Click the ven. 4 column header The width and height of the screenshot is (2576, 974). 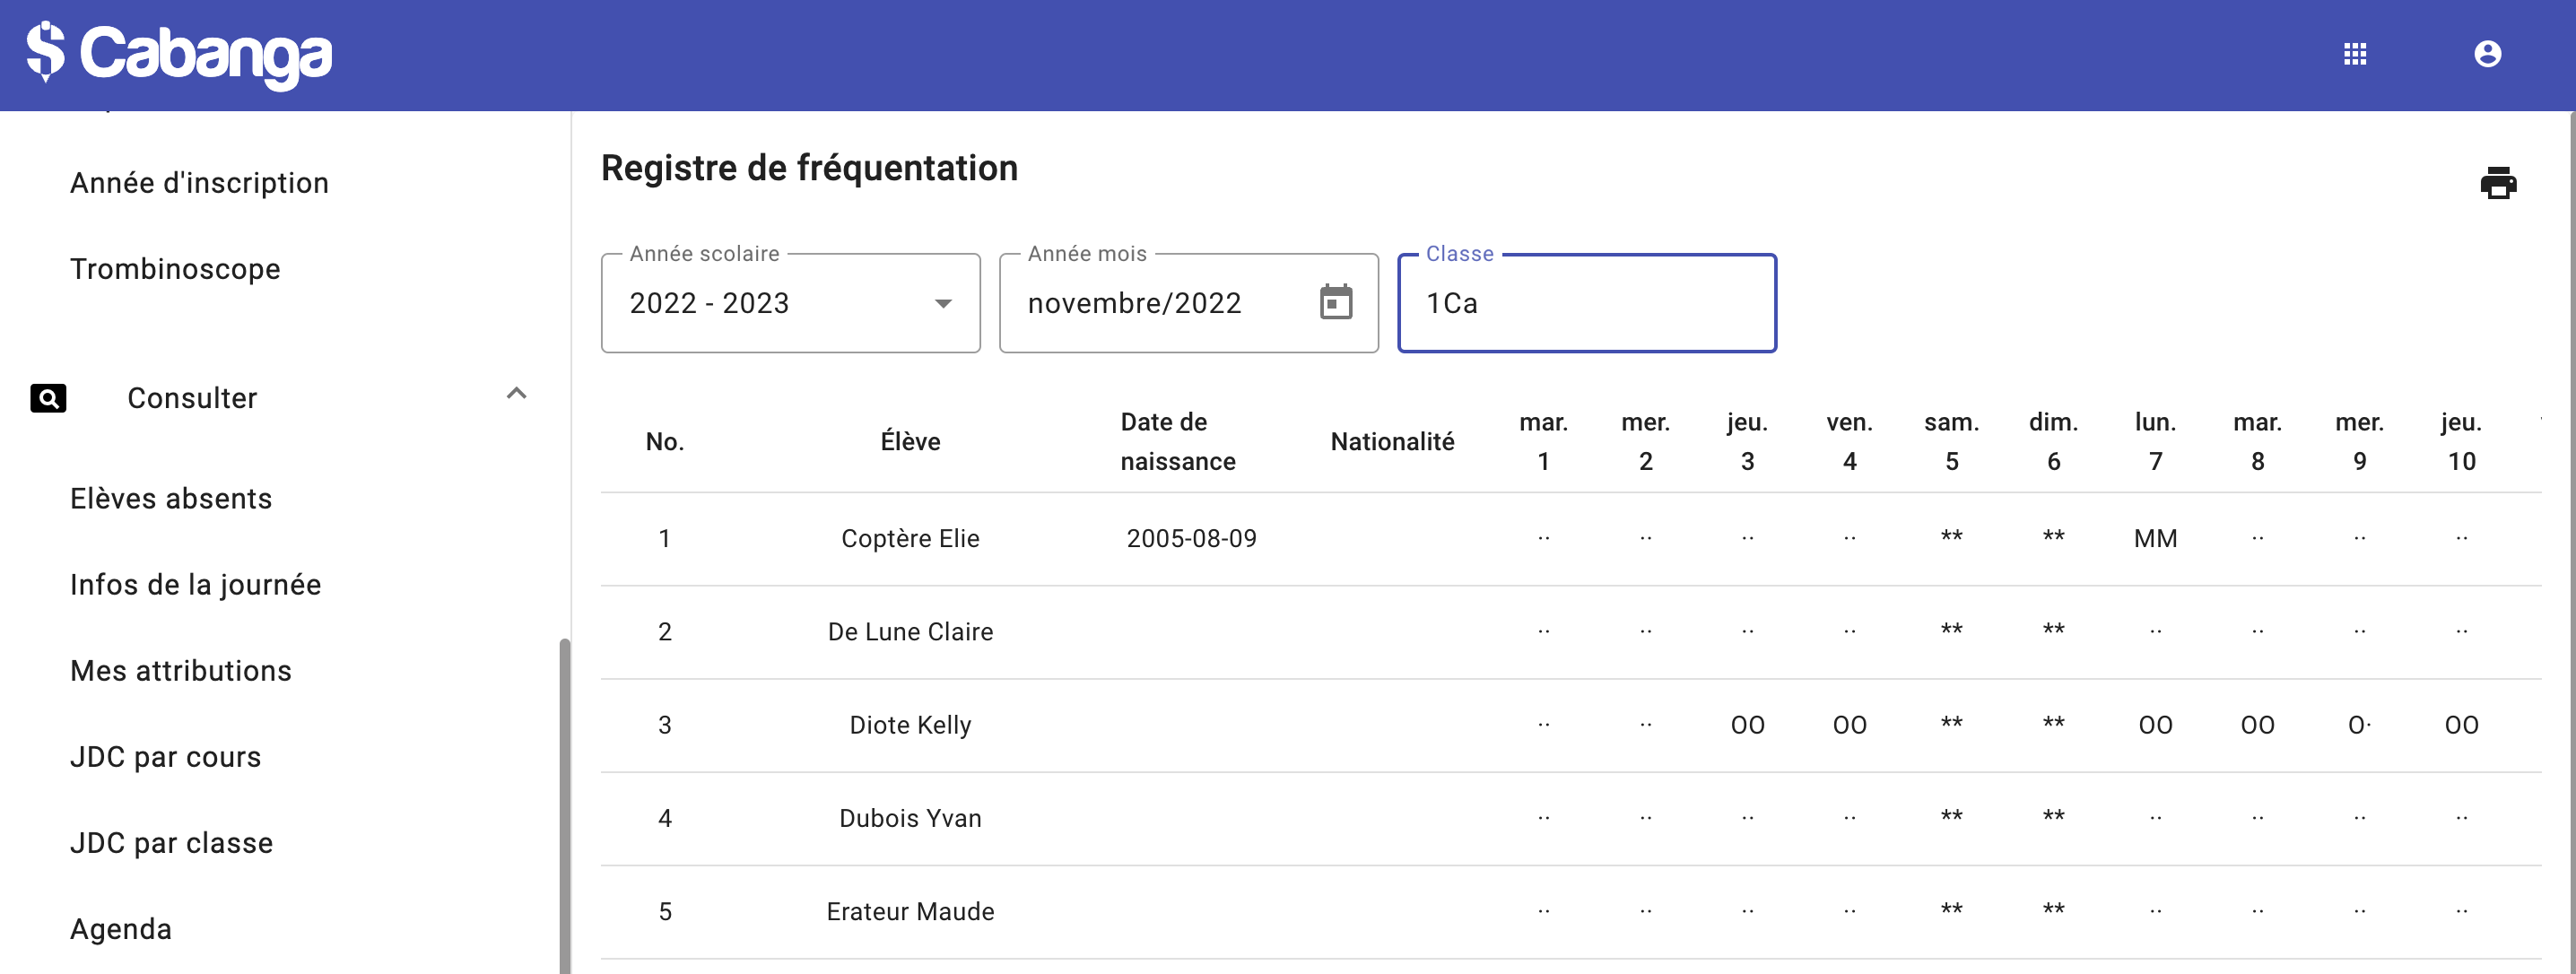click(x=1849, y=442)
